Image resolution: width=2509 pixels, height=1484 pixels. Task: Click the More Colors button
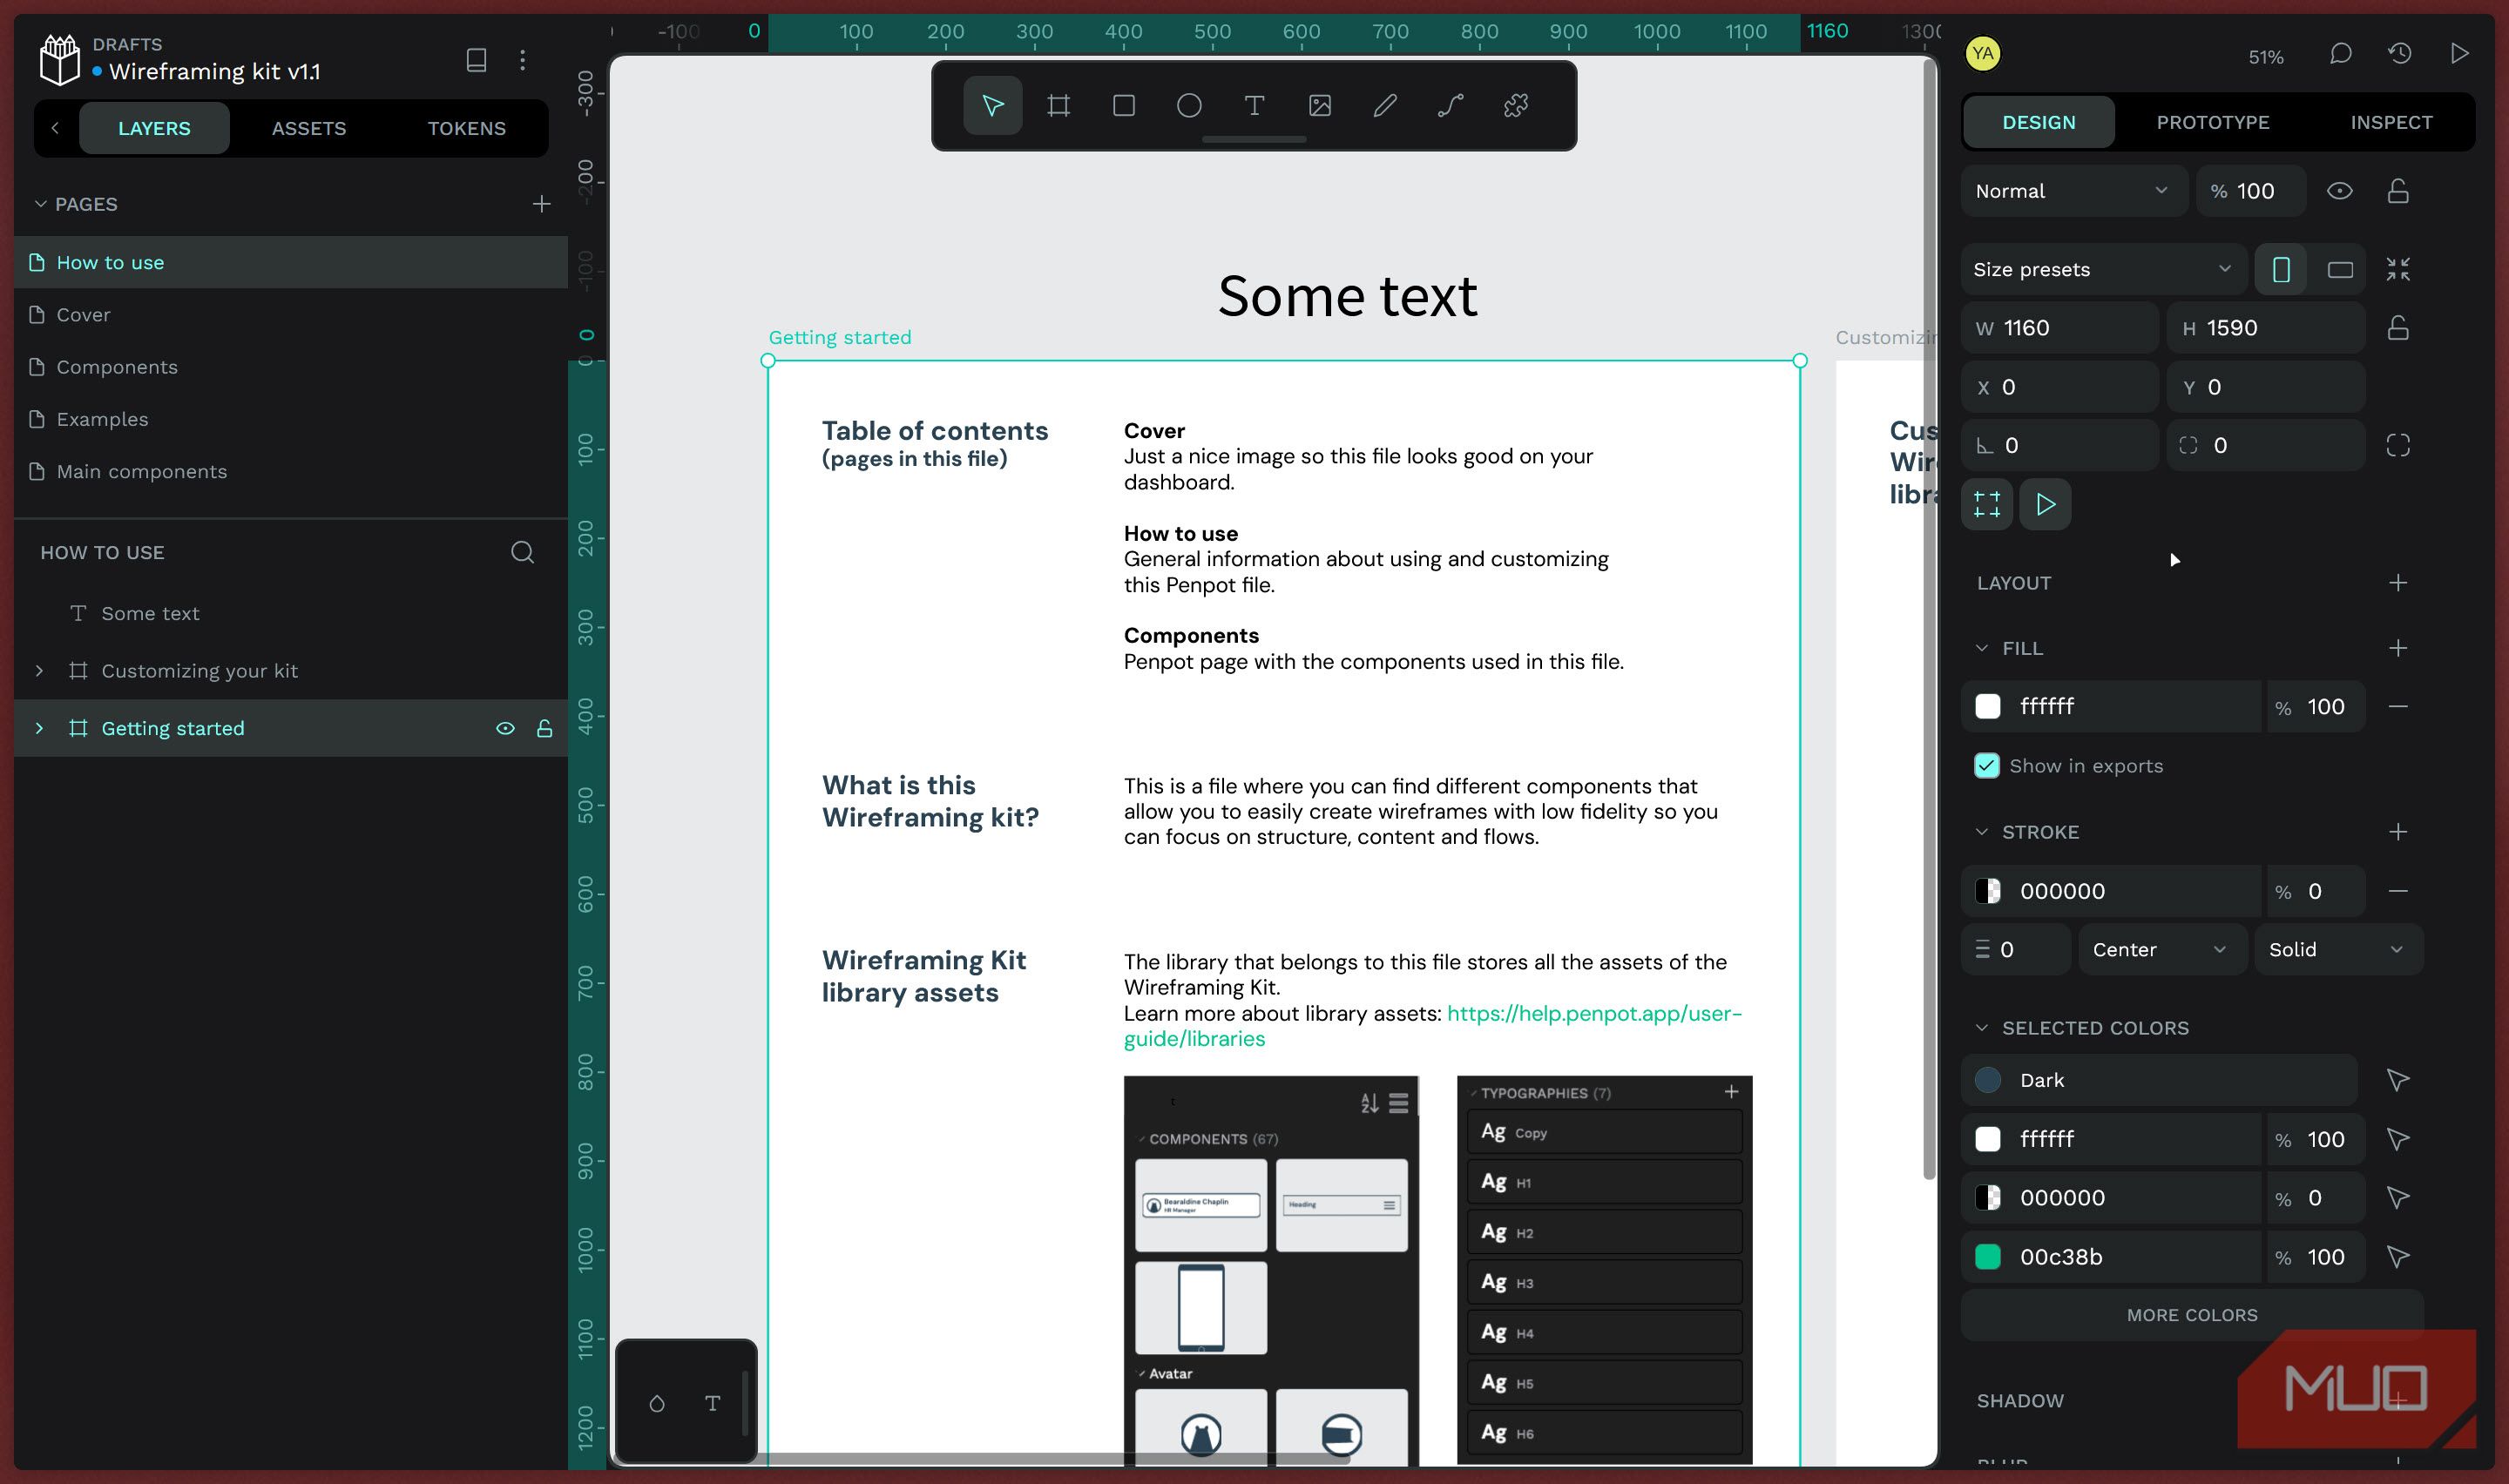[x=2192, y=1315]
